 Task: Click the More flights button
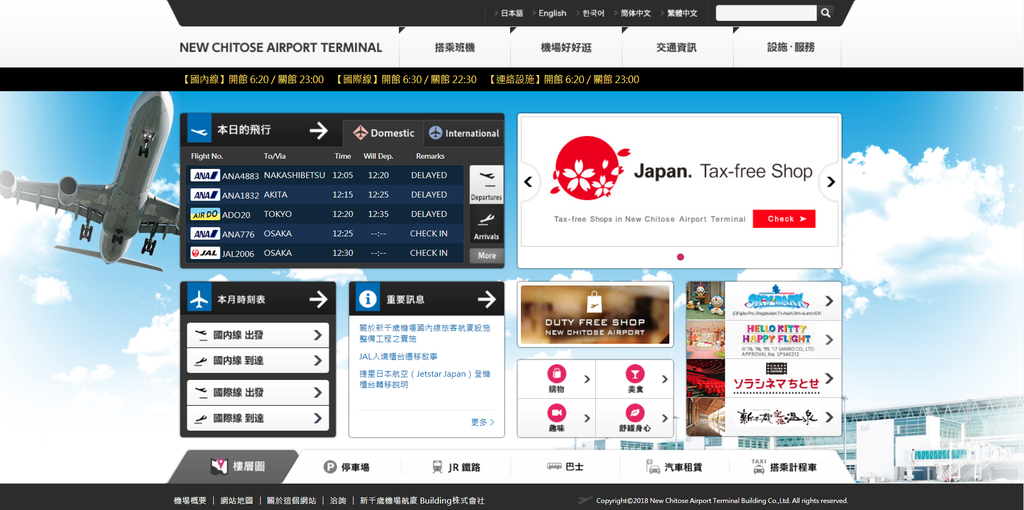pyautogui.click(x=487, y=256)
